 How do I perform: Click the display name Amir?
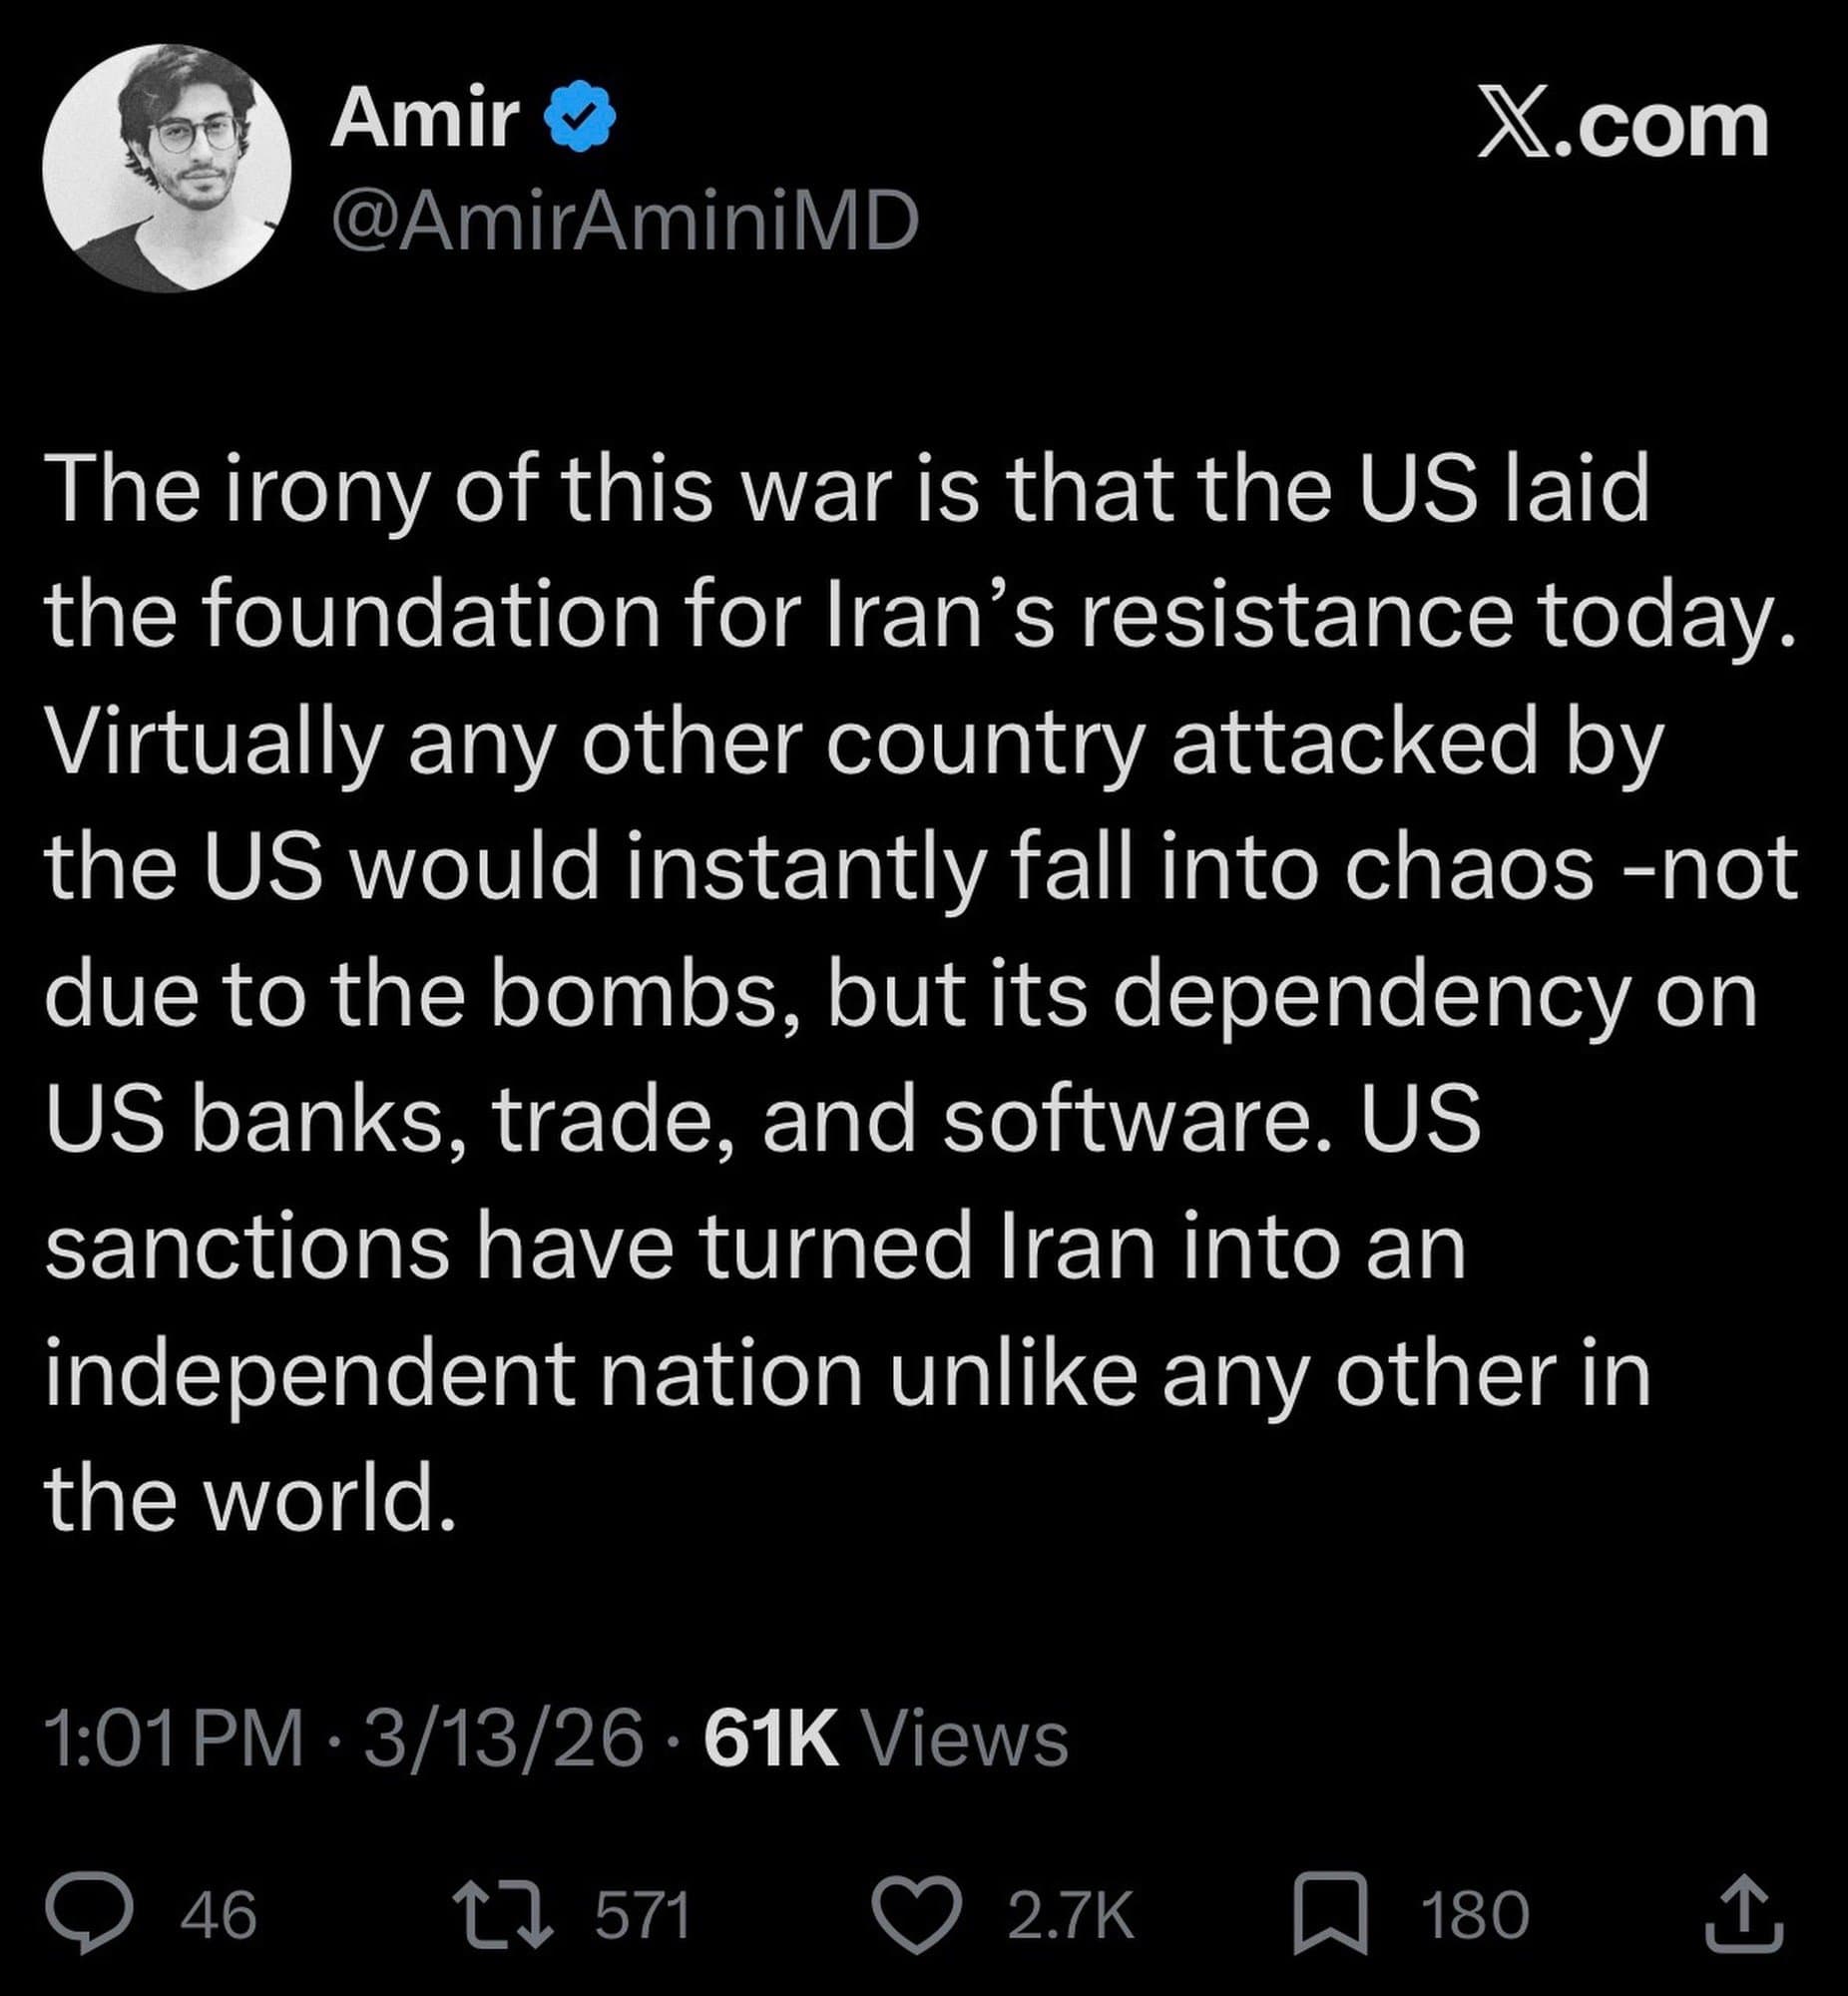click(425, 119)
